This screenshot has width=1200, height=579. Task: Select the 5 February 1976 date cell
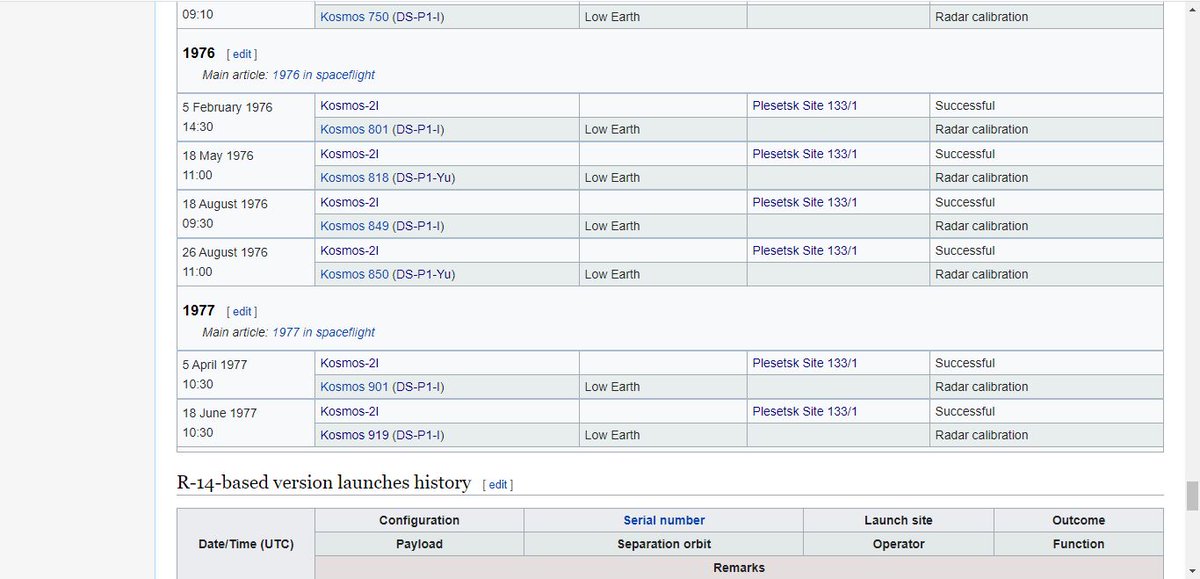coord(246,118)
